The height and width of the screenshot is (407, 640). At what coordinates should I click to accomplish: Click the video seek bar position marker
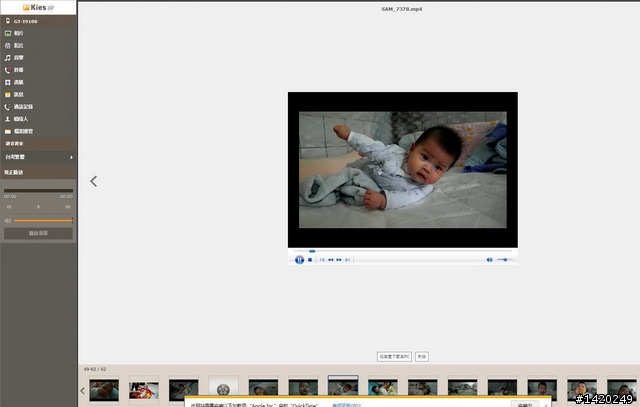(312, 251)
